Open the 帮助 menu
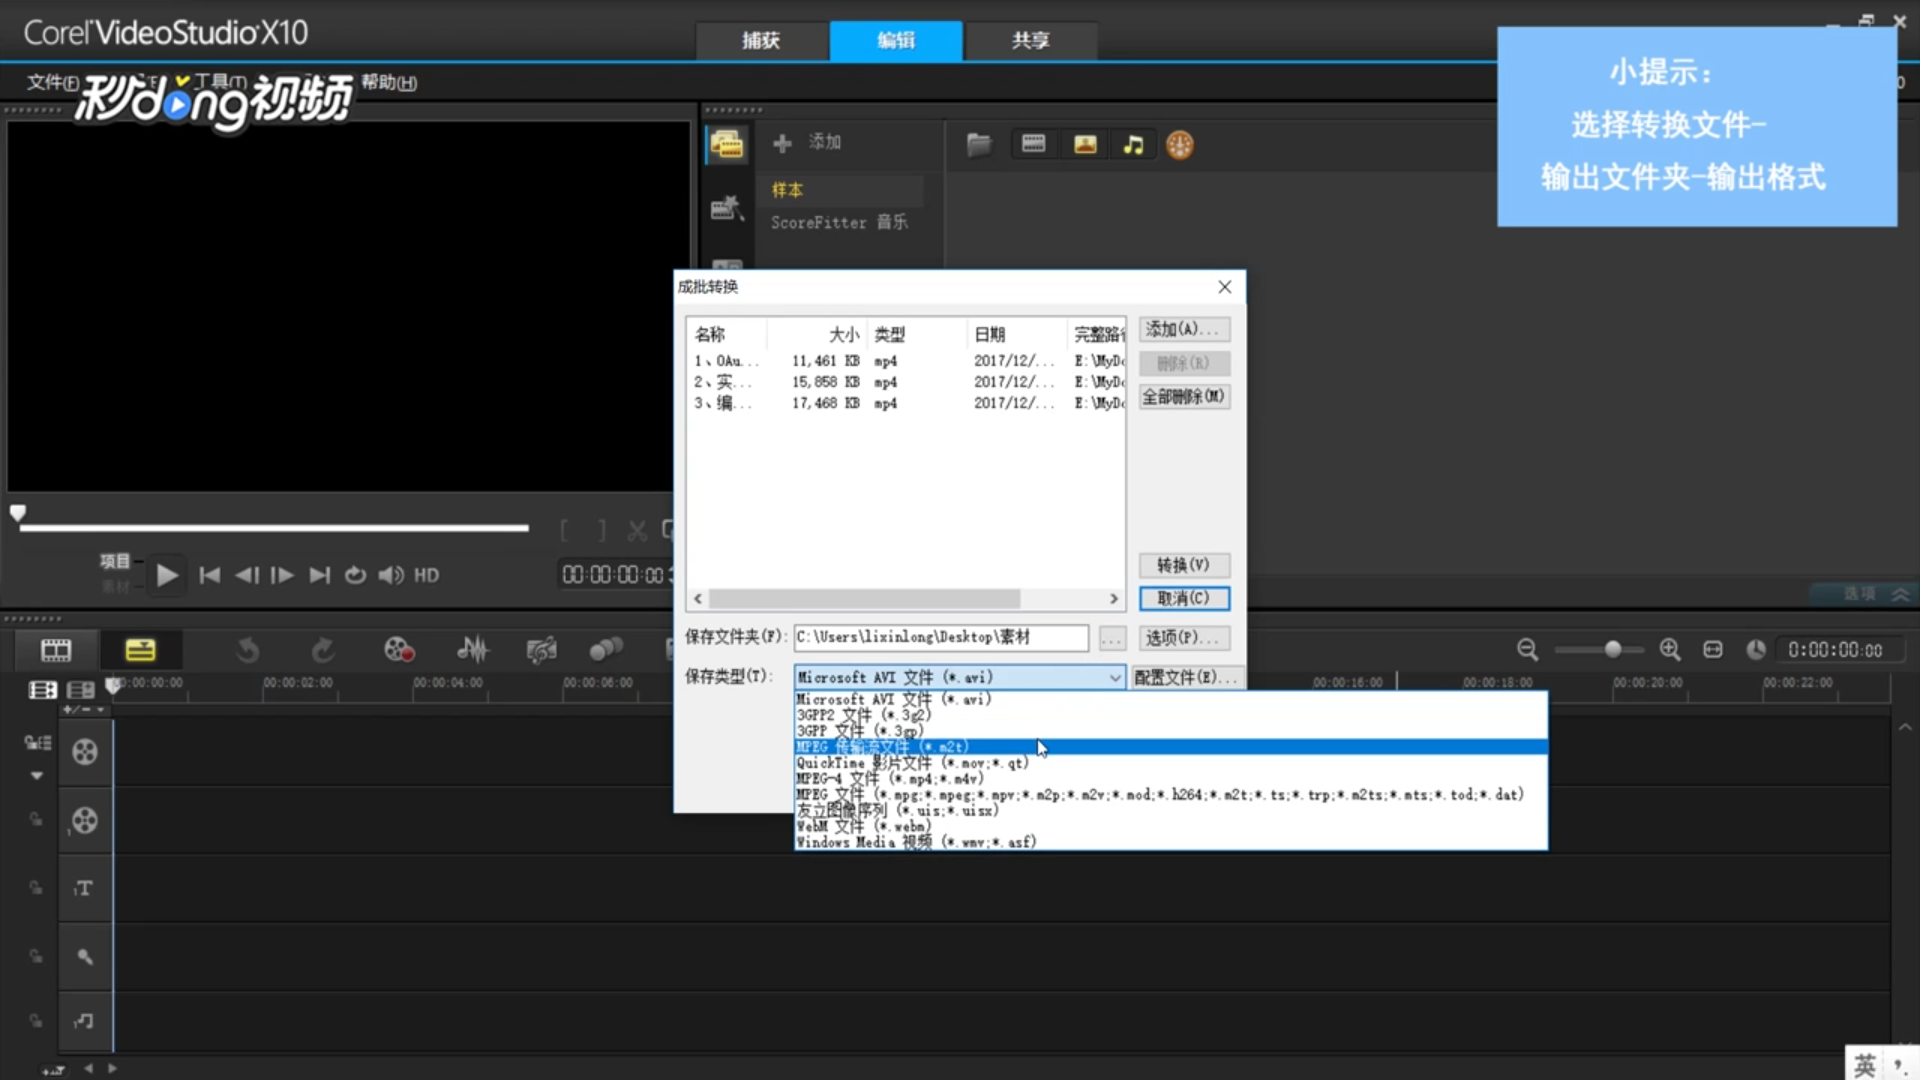The height and width of the screenshot is (1080, 1920). pos(389,82)
